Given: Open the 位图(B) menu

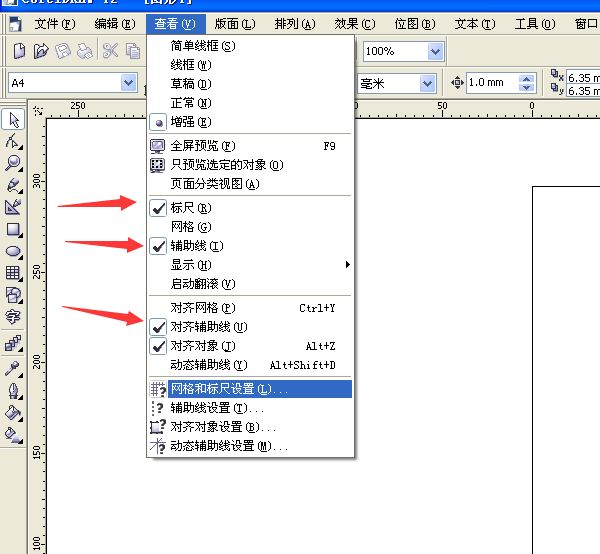Looking at the screenshot, I should [415, 24].
